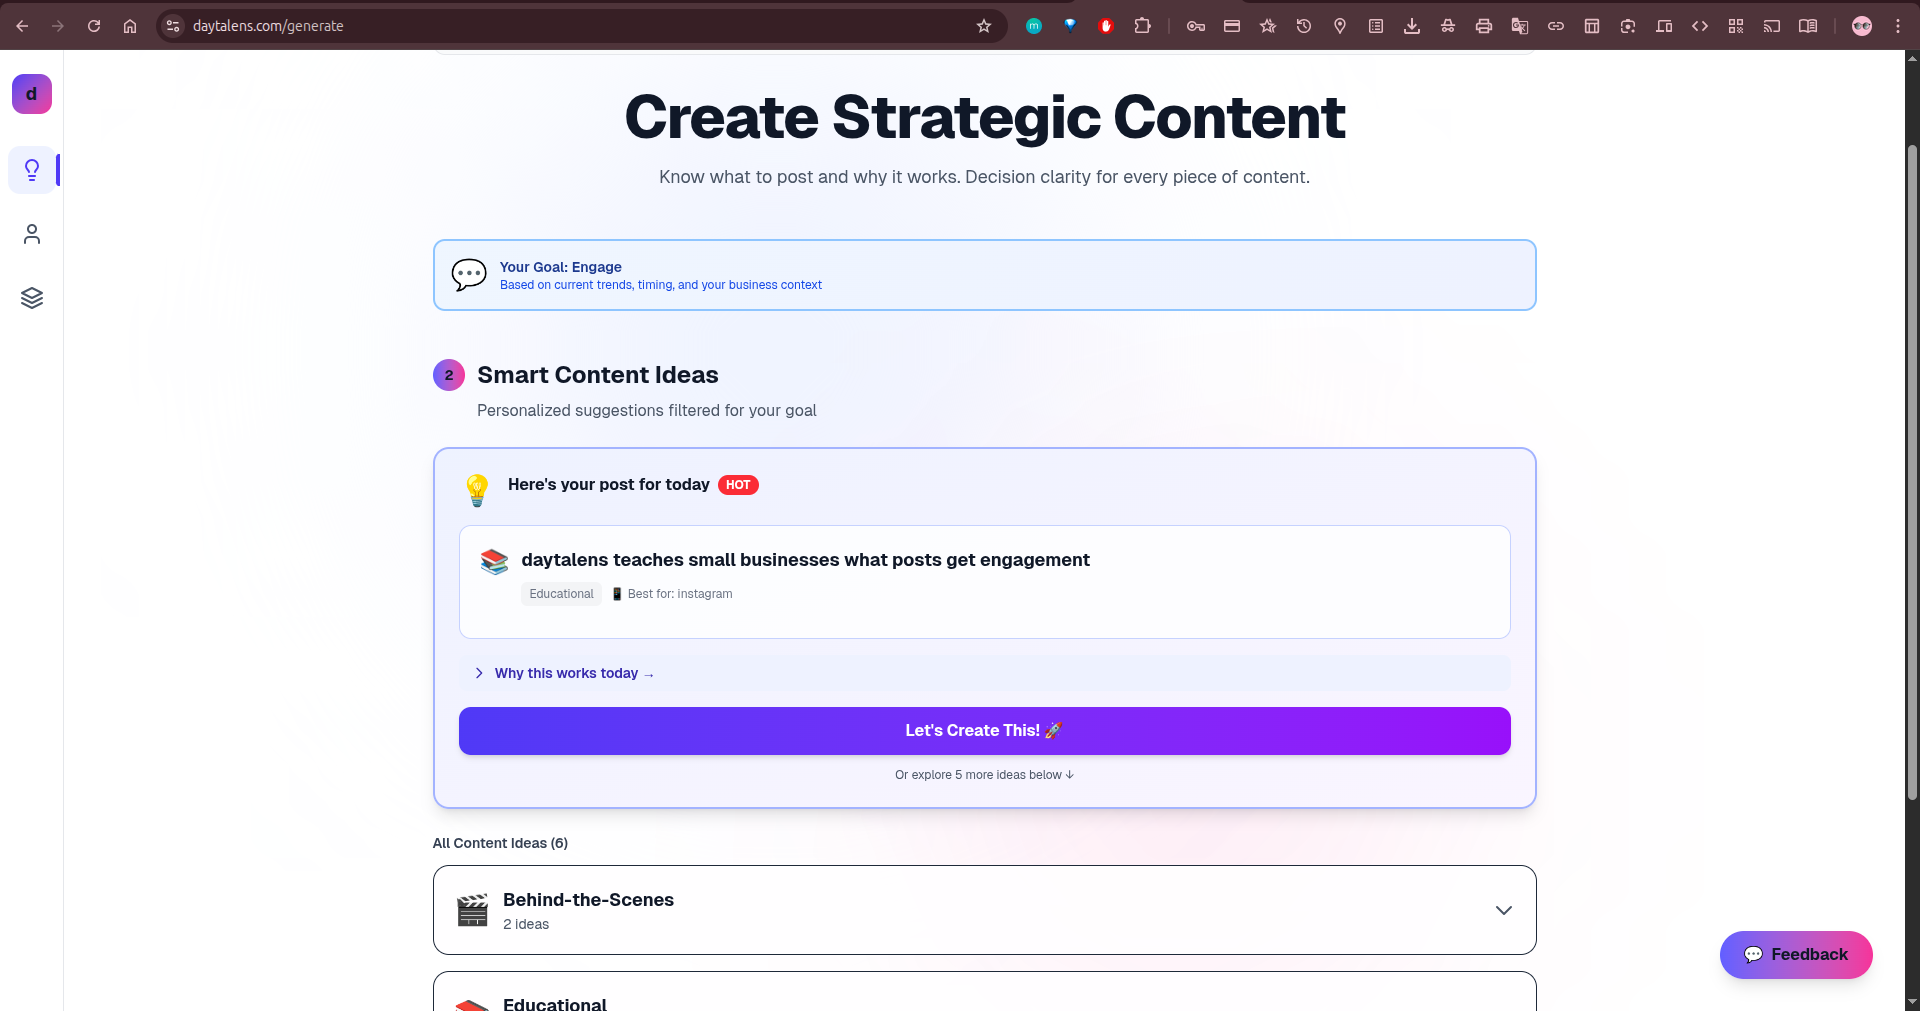Screen dimensions: 1920x1011
Task: Click the browser home icon
Action: coord(129,26)
